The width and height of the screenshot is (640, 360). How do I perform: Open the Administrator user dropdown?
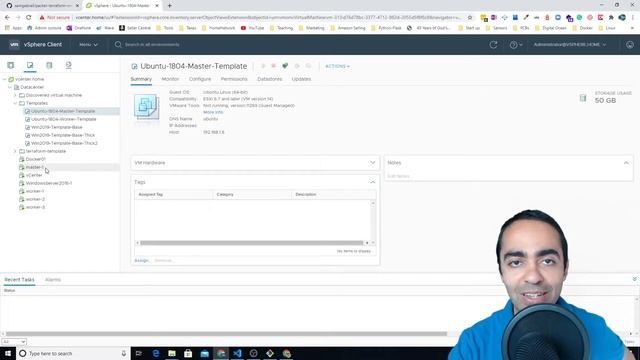coord(570,44)
